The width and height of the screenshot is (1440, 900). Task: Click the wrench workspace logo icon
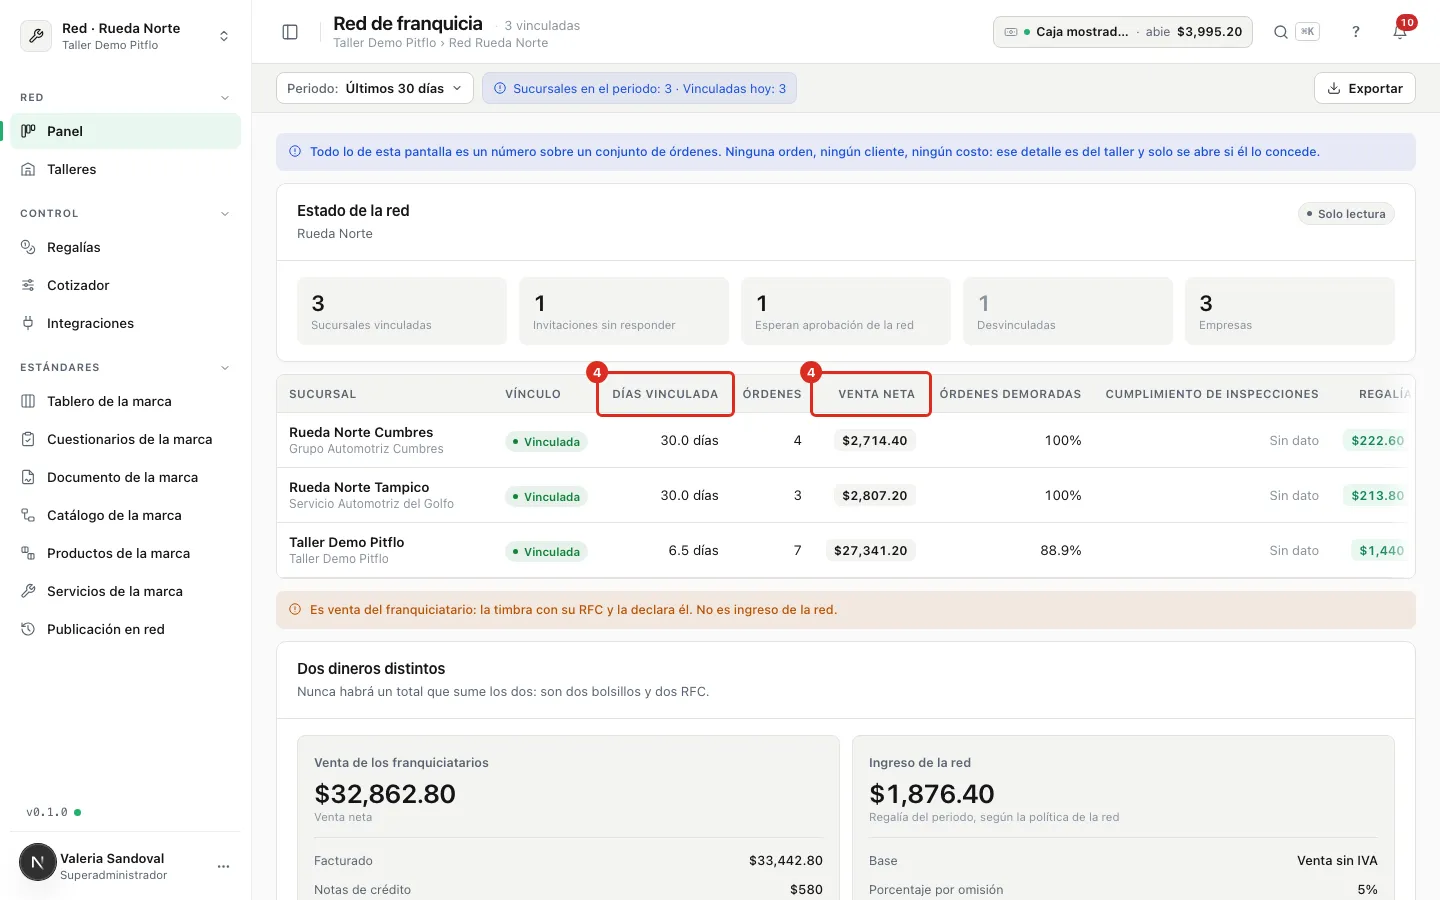[x=37, y=36]
